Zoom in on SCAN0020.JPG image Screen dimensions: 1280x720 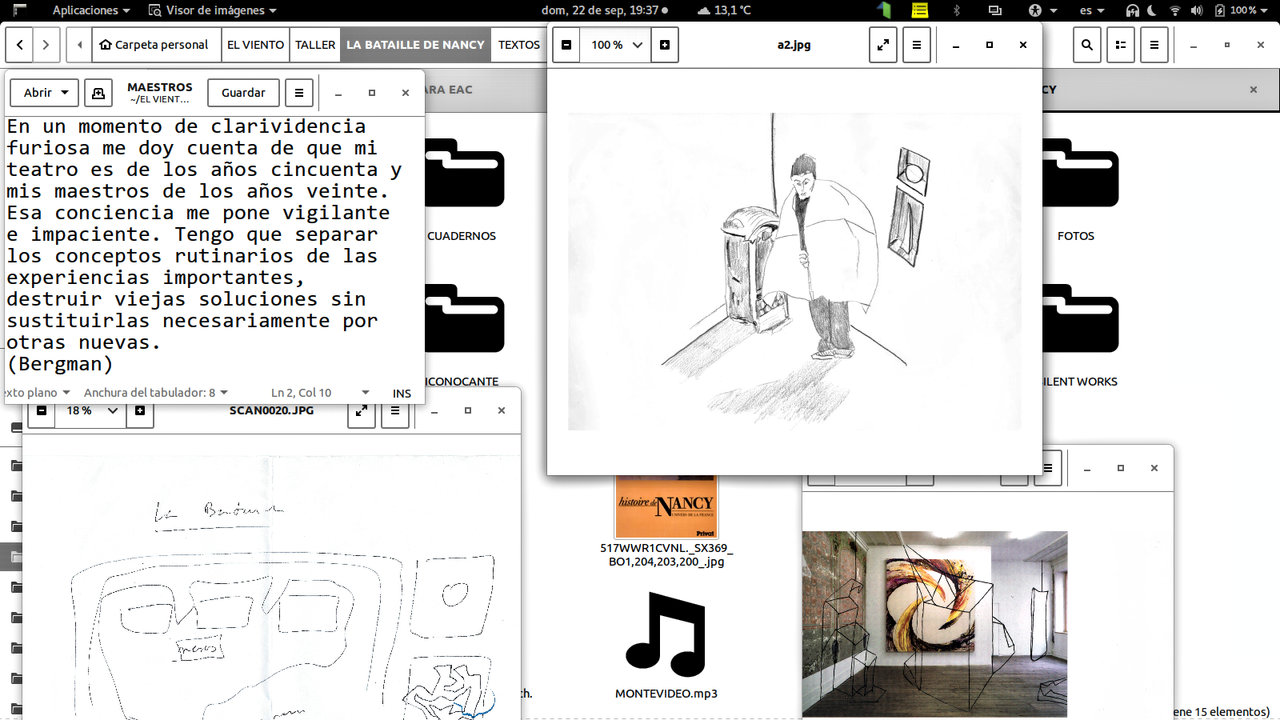[140, 411]
